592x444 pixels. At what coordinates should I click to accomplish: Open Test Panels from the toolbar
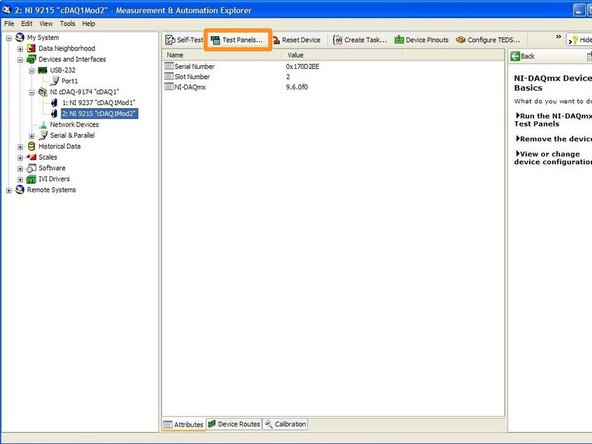[237, 40]
